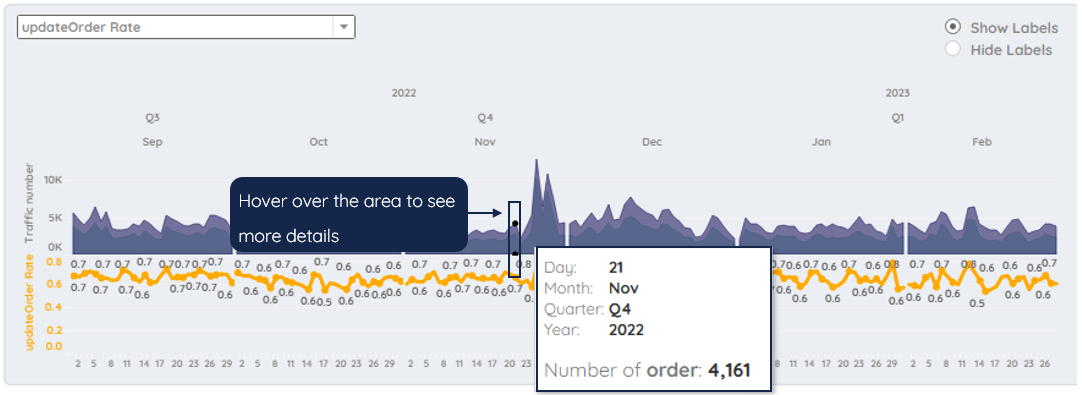Select the Hide Labels radio button

[953, 49]
